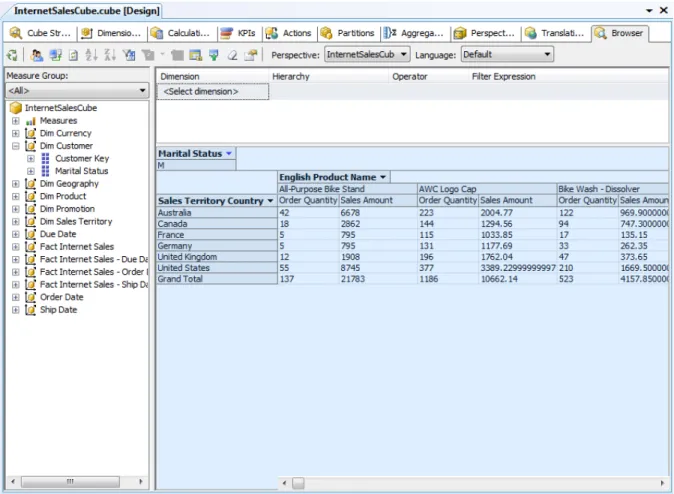The height and width of the screenshot is (494, 674).
Task: Switch to the Cube Structure tab
Action: click(40, 33)
